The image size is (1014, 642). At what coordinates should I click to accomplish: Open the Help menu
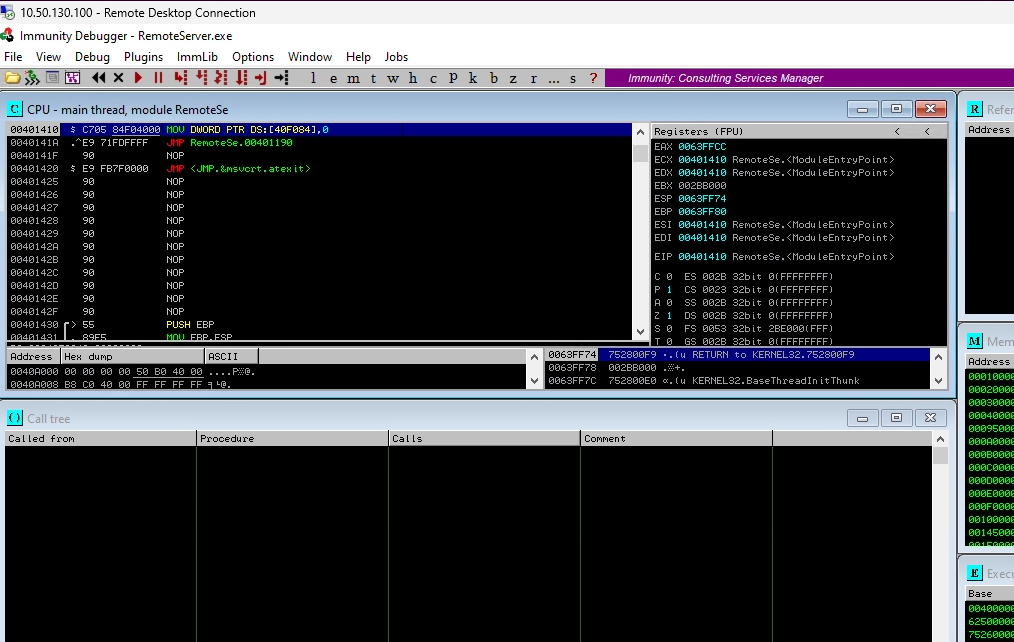coord(358,57)
